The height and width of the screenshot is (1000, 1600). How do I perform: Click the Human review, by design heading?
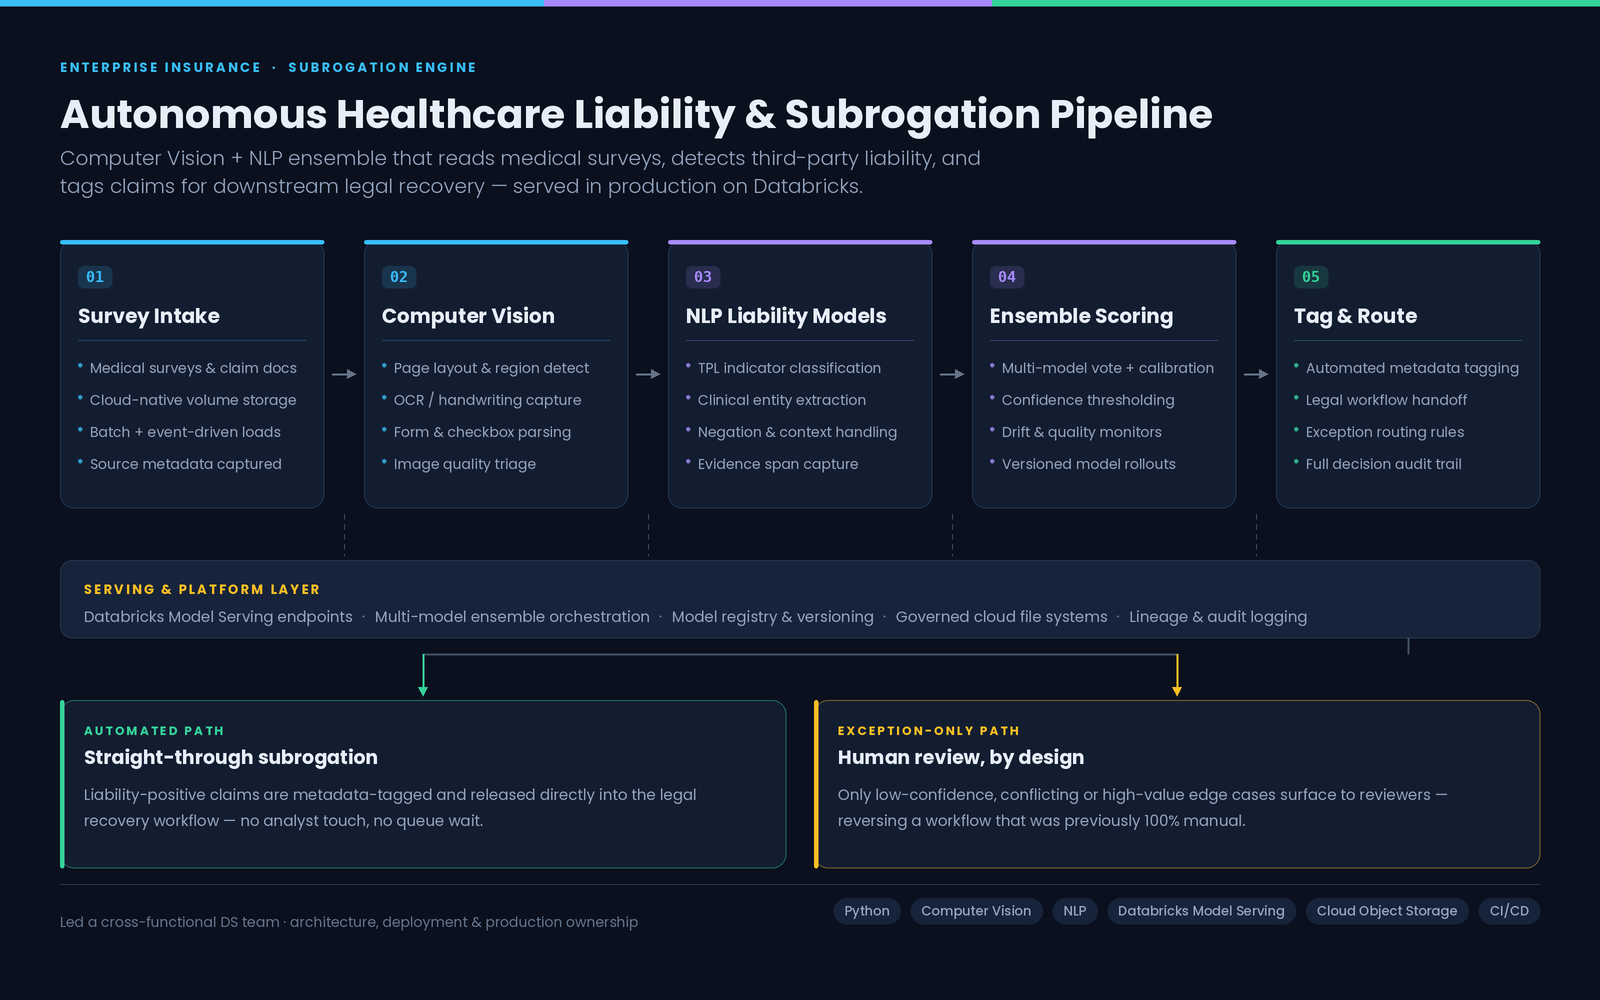click(961, 757)
